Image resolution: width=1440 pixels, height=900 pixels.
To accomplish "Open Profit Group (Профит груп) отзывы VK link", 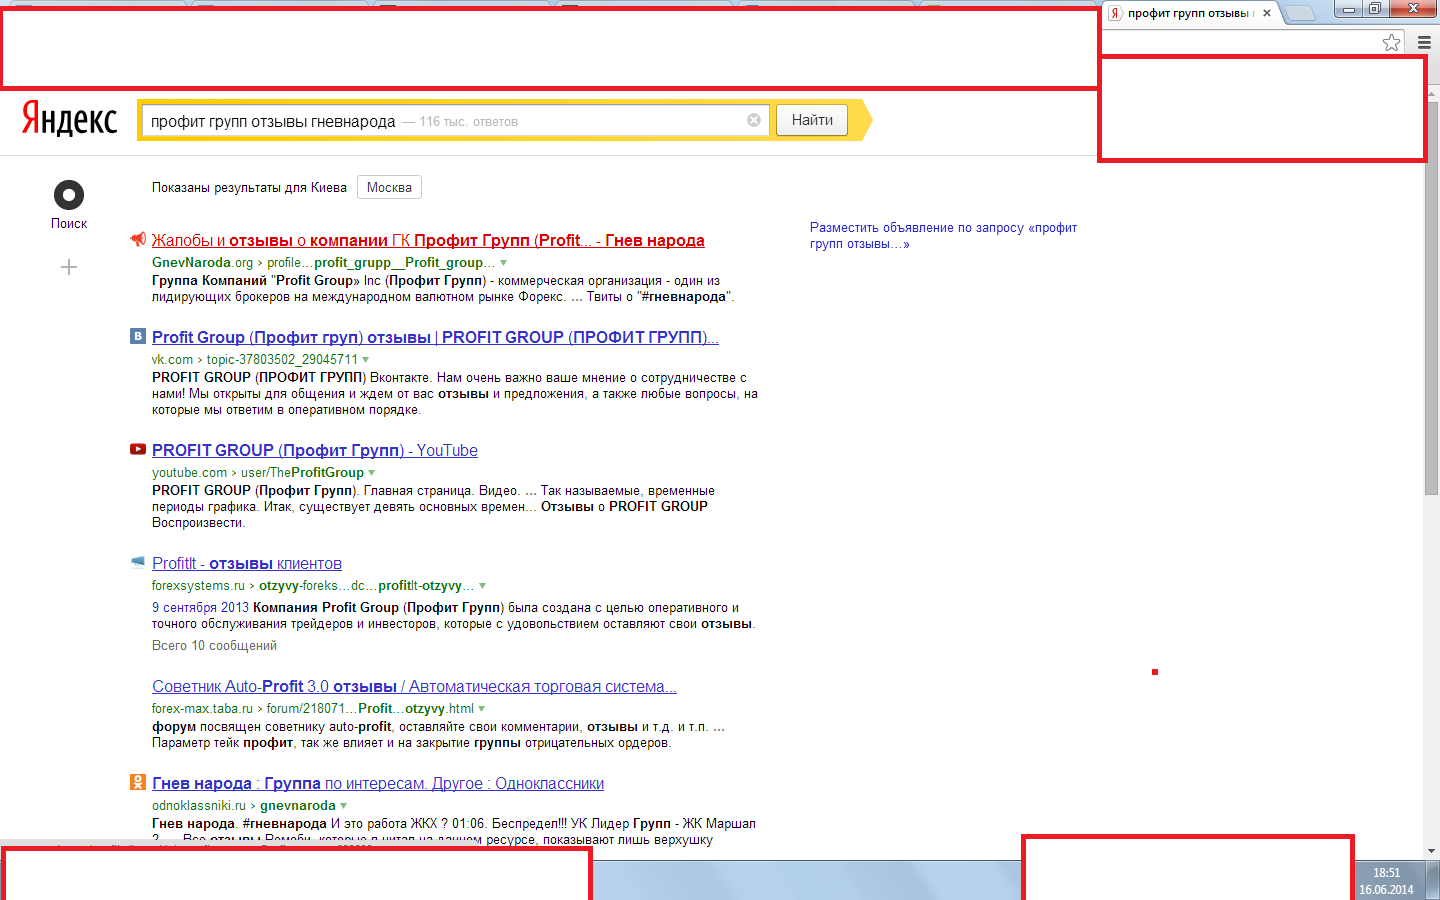I will pos(435,337).
